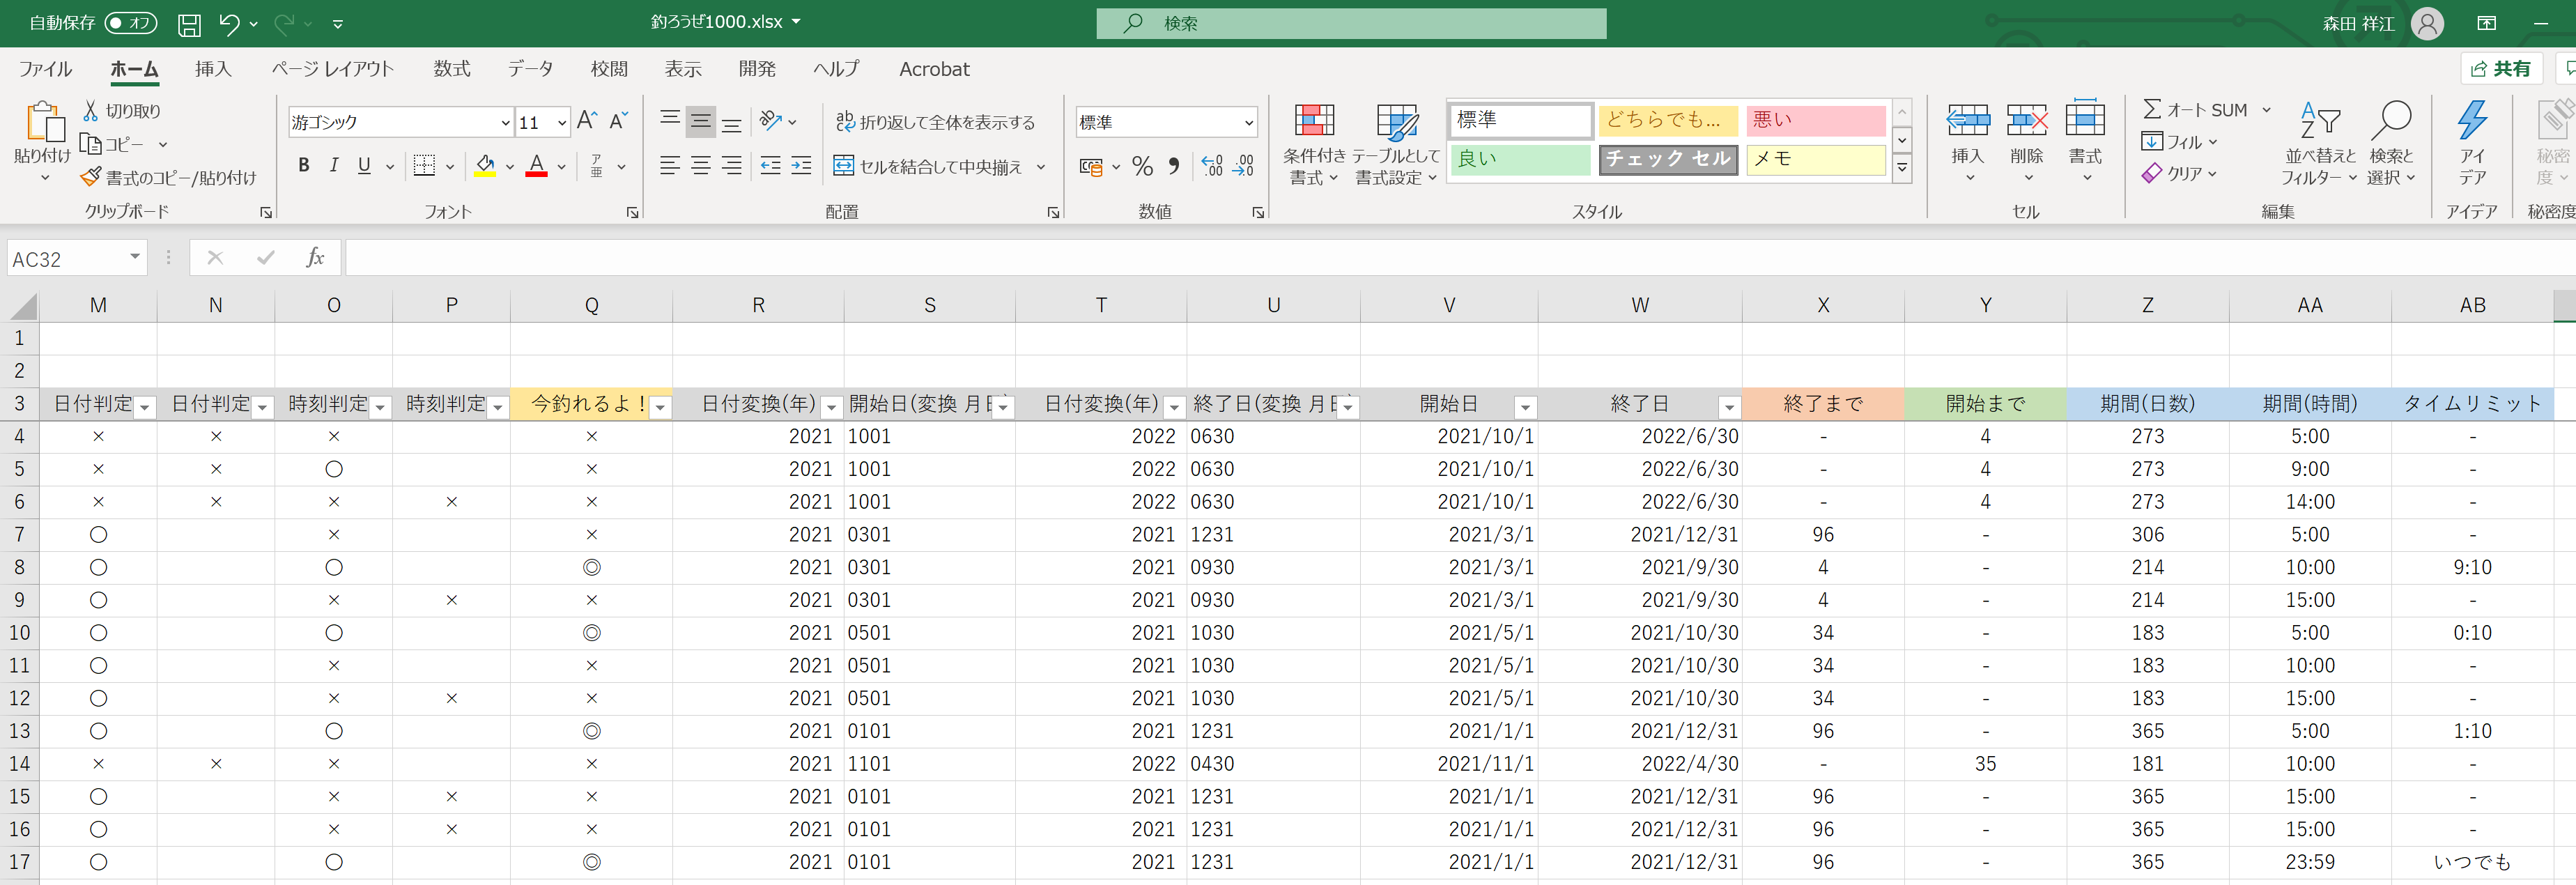Apply comma style number format

pyautogui.click(x=1174, y=166)
